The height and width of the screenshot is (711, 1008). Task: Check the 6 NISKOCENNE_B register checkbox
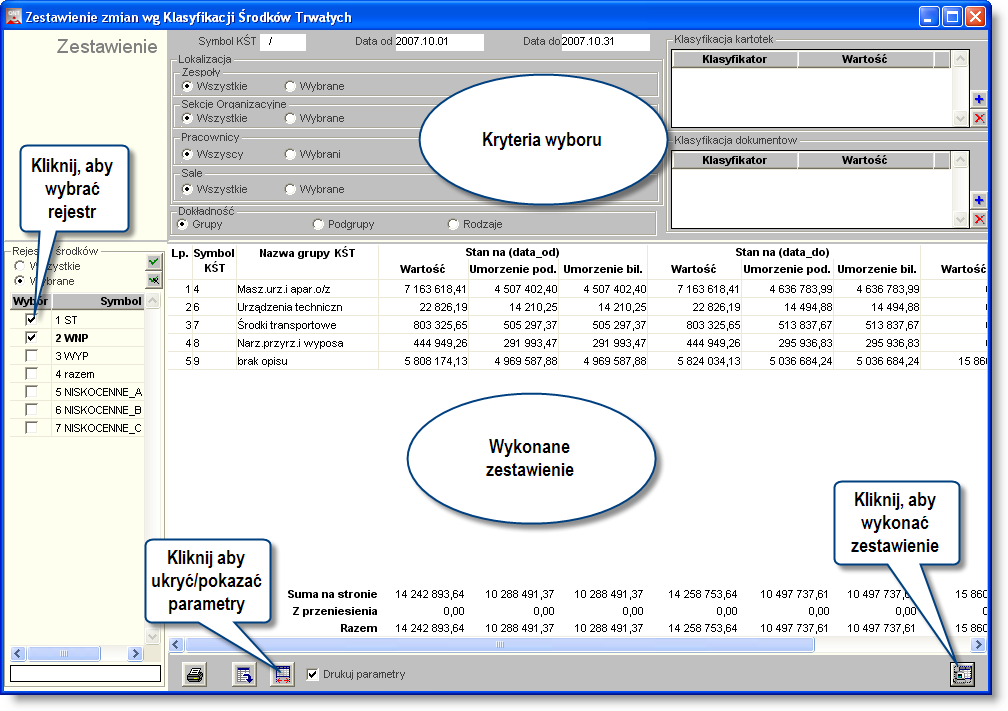[31, 410]
